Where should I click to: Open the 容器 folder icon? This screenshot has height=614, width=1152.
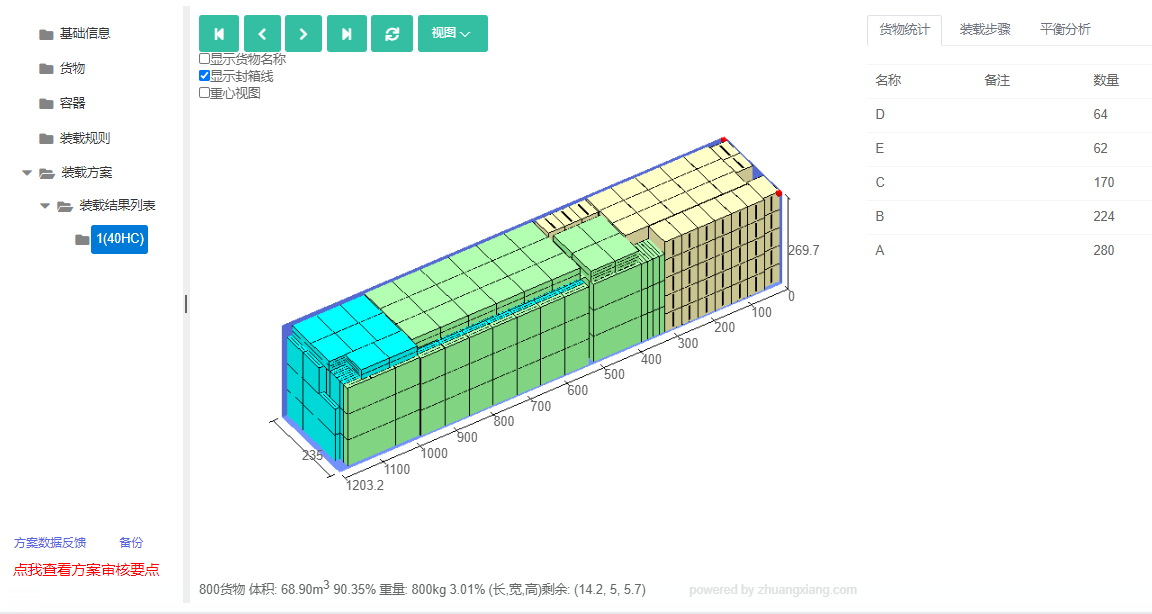46,103
